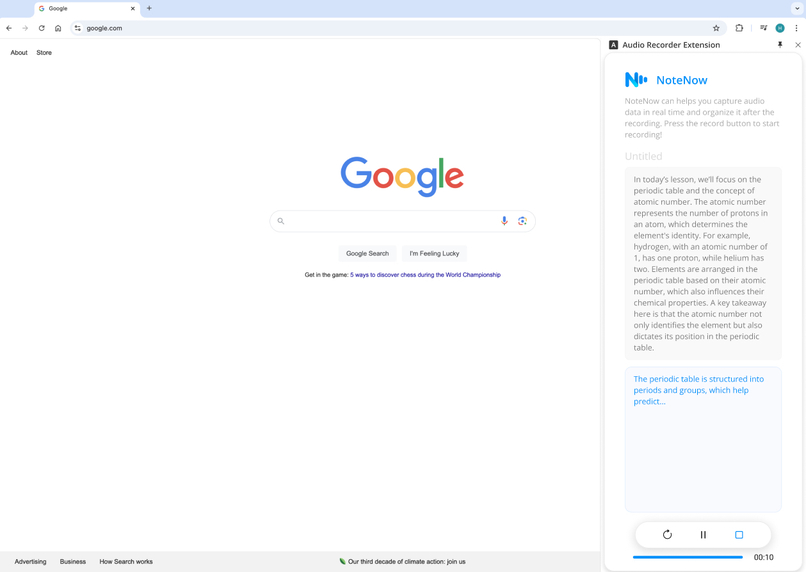Click the NoteNow title text
This screenshot has height=572, width=806.
click(682, 80)
